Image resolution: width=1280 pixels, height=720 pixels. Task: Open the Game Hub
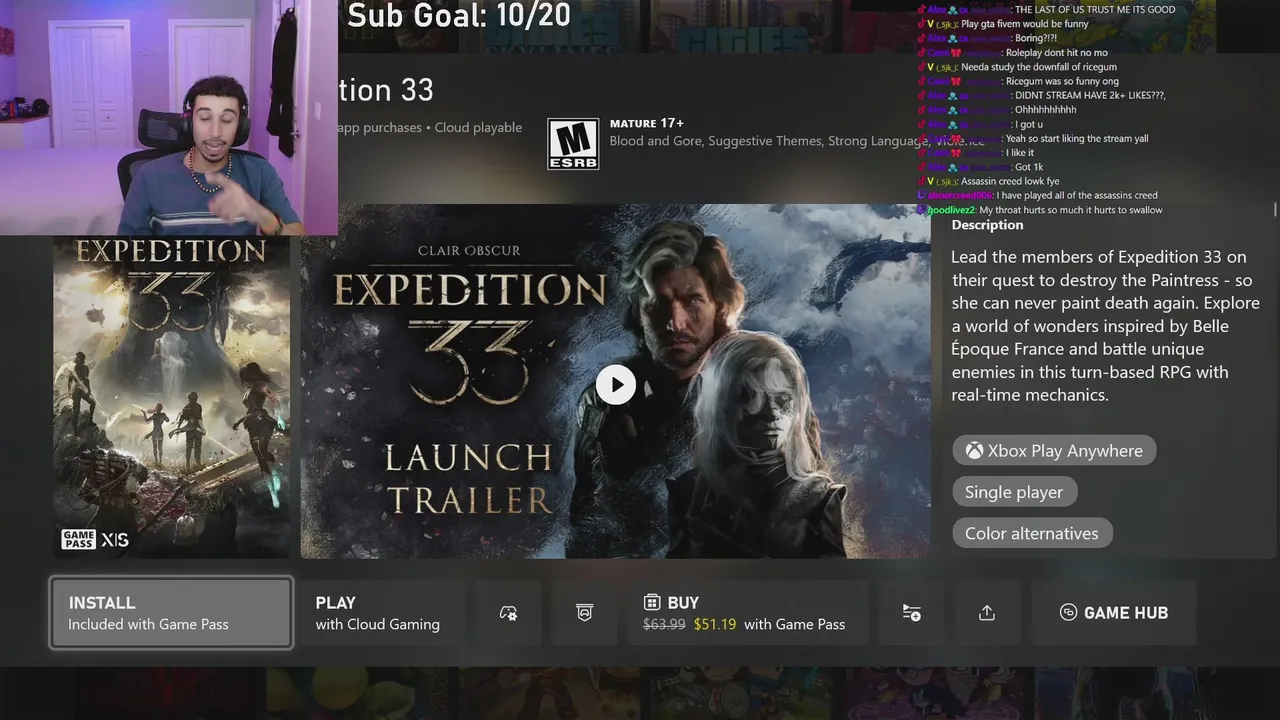1114,613
